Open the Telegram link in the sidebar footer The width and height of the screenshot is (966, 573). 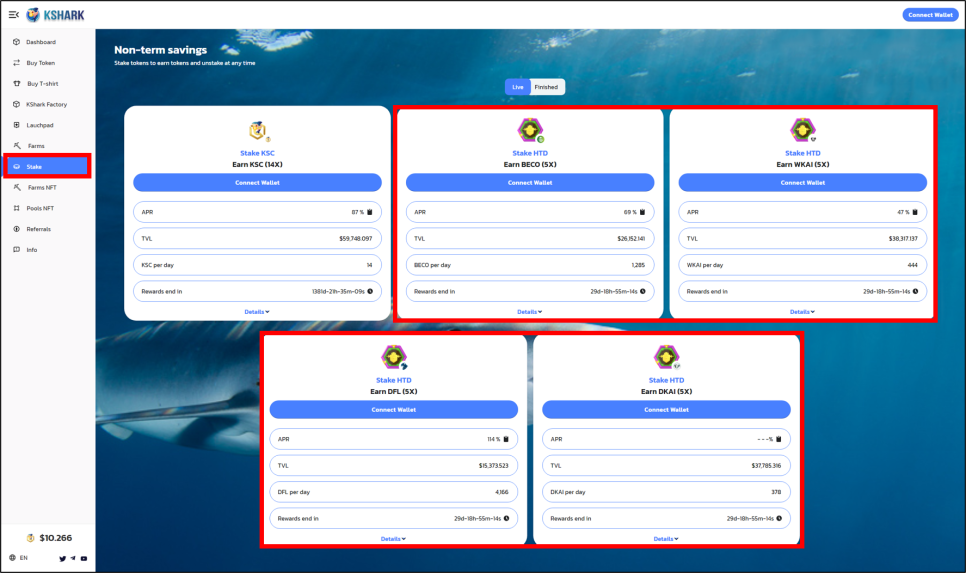pyautogui.click(x=73, y=558)
